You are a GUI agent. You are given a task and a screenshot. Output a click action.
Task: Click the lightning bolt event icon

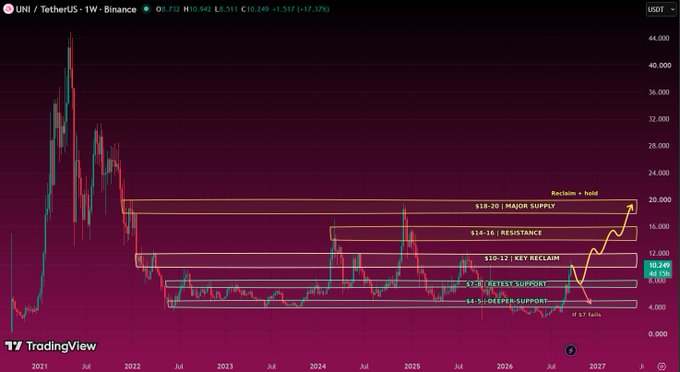point(571,350)
